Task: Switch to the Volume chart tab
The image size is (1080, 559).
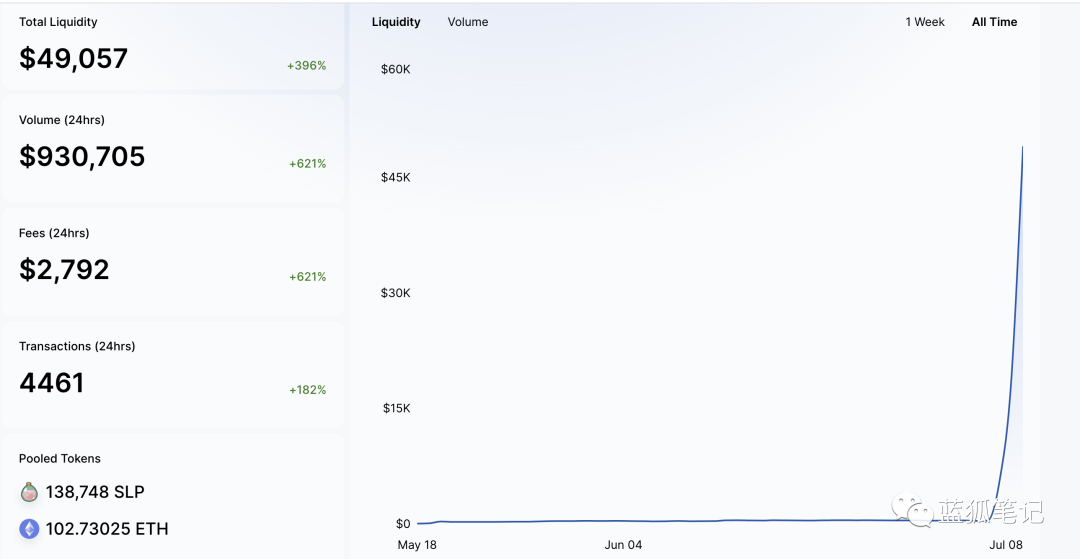Action: tap(468, 22)
